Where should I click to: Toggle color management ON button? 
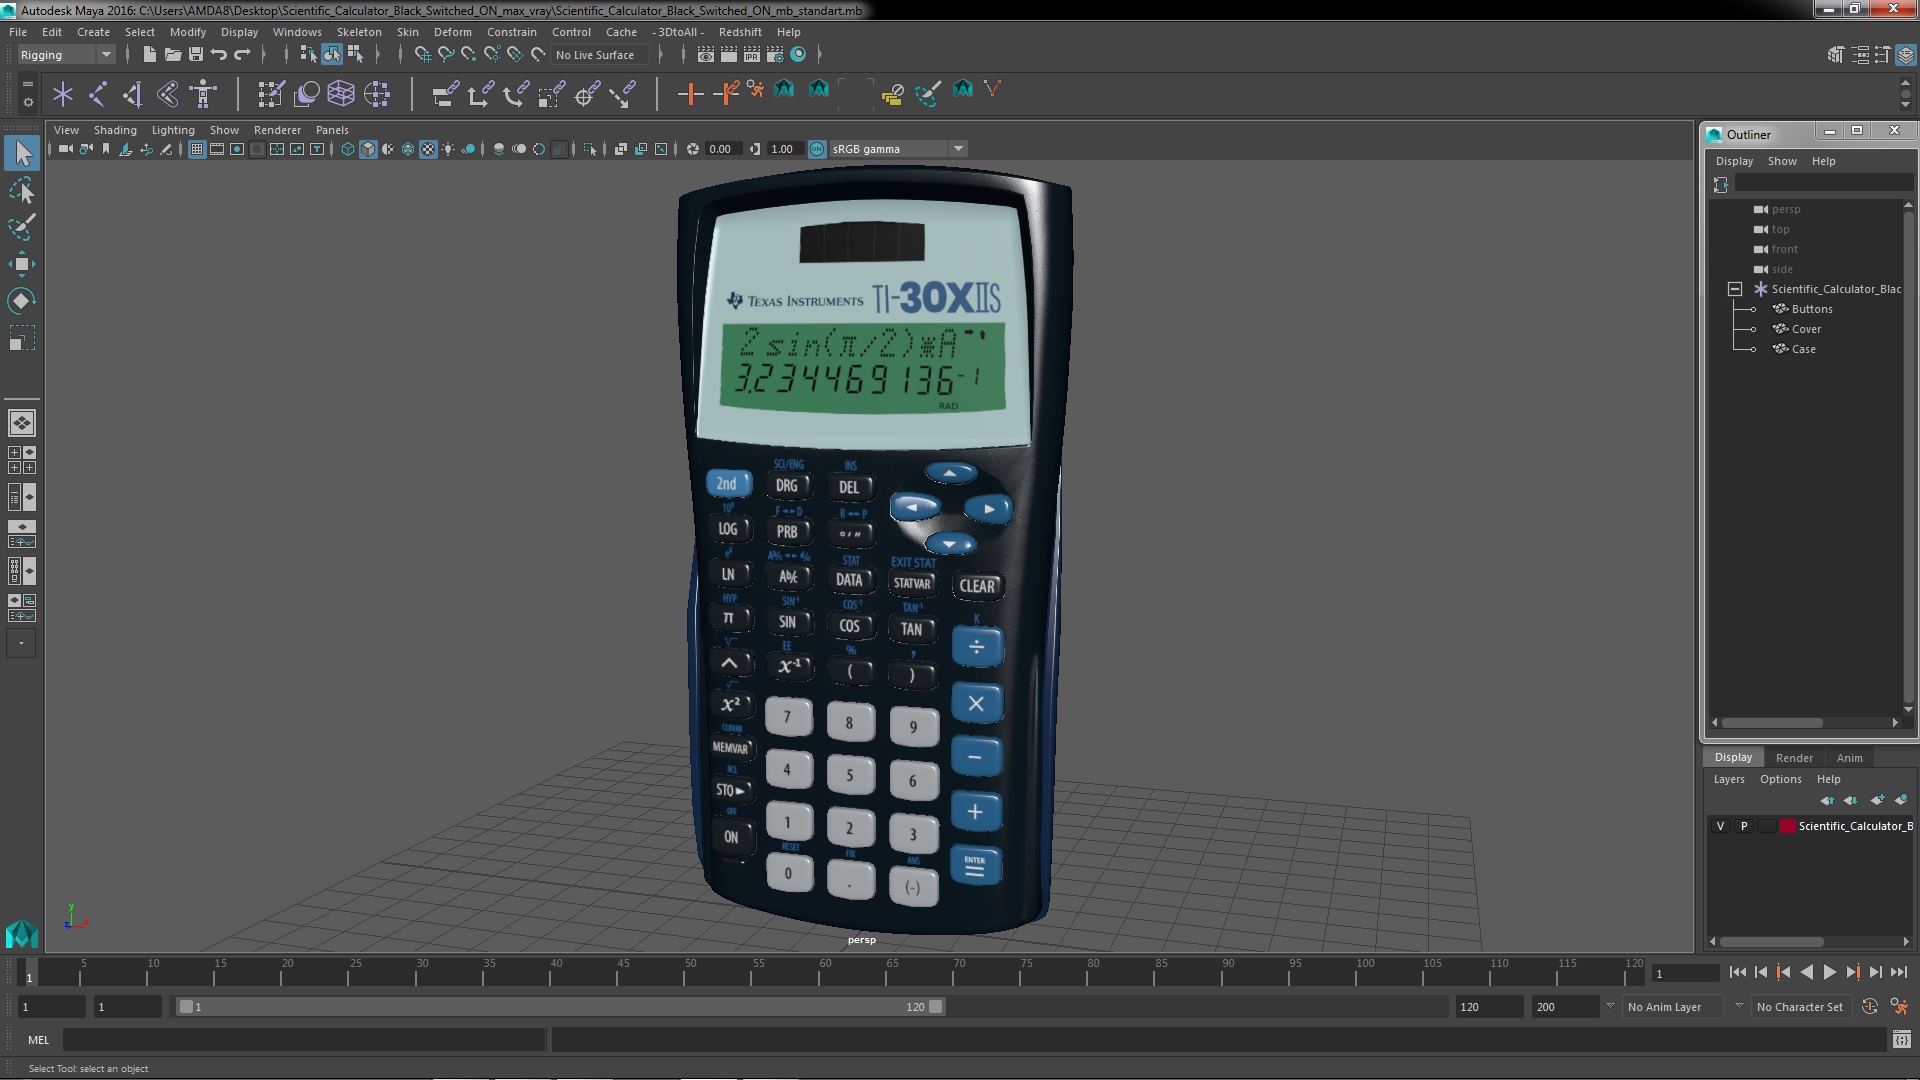tap(817, 149)
